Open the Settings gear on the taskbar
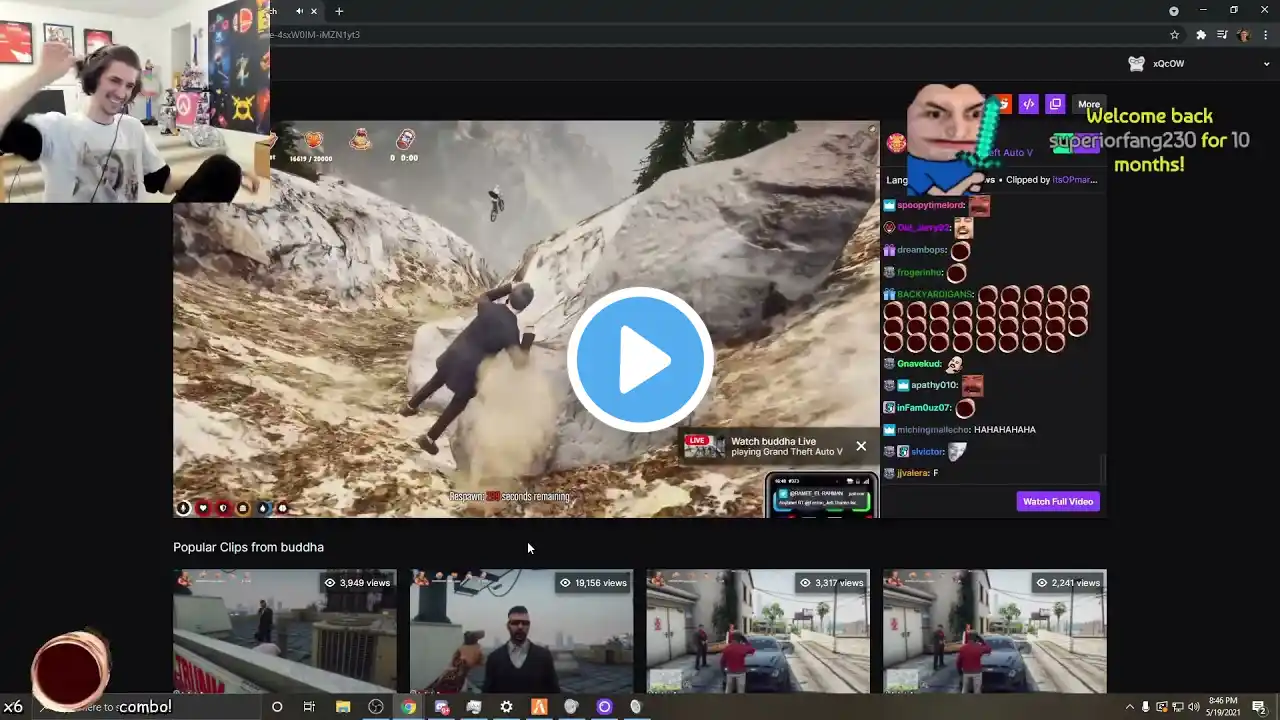The width and height of the screenshot is (1280, 720). click(x=506, y=707)
